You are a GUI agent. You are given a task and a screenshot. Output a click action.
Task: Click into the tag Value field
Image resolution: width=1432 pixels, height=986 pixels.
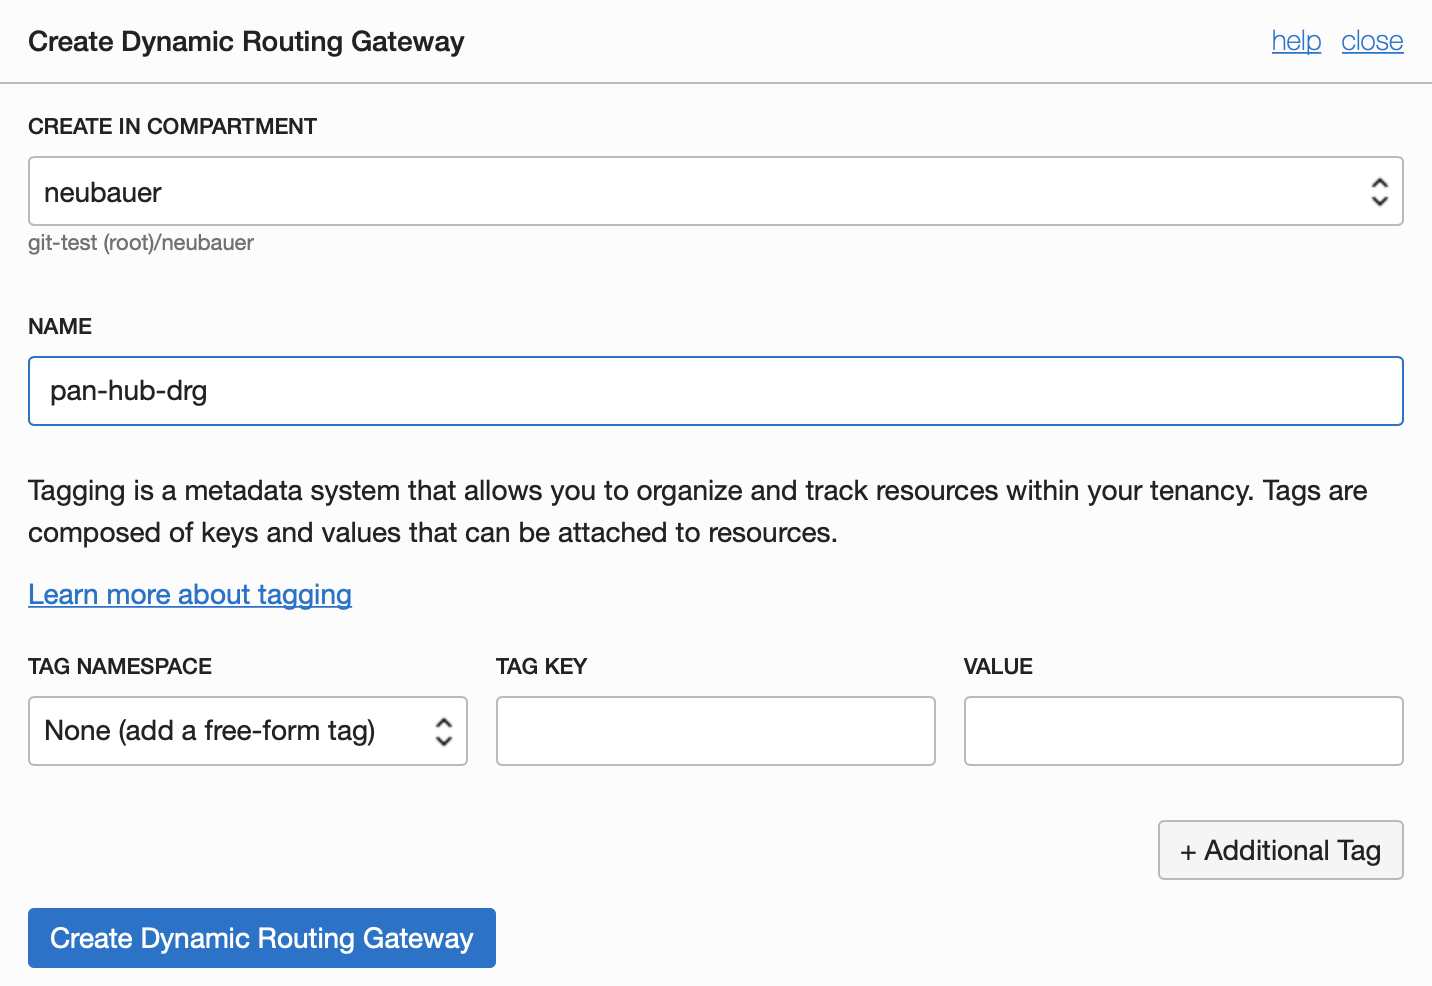pos(1184,731)
